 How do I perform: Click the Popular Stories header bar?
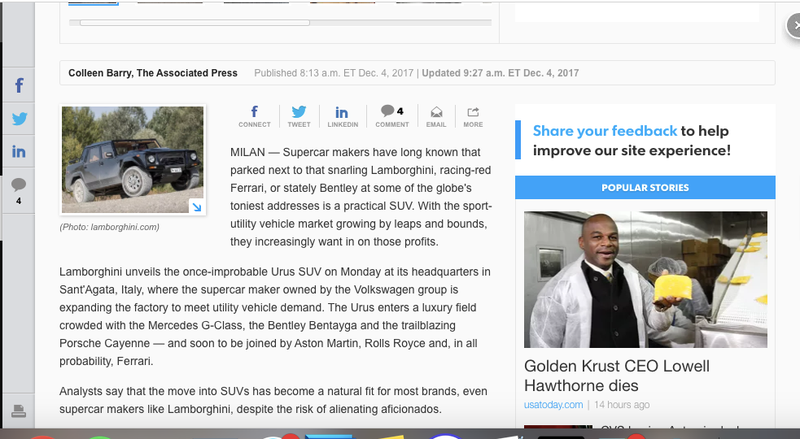(x=645, y=187)
